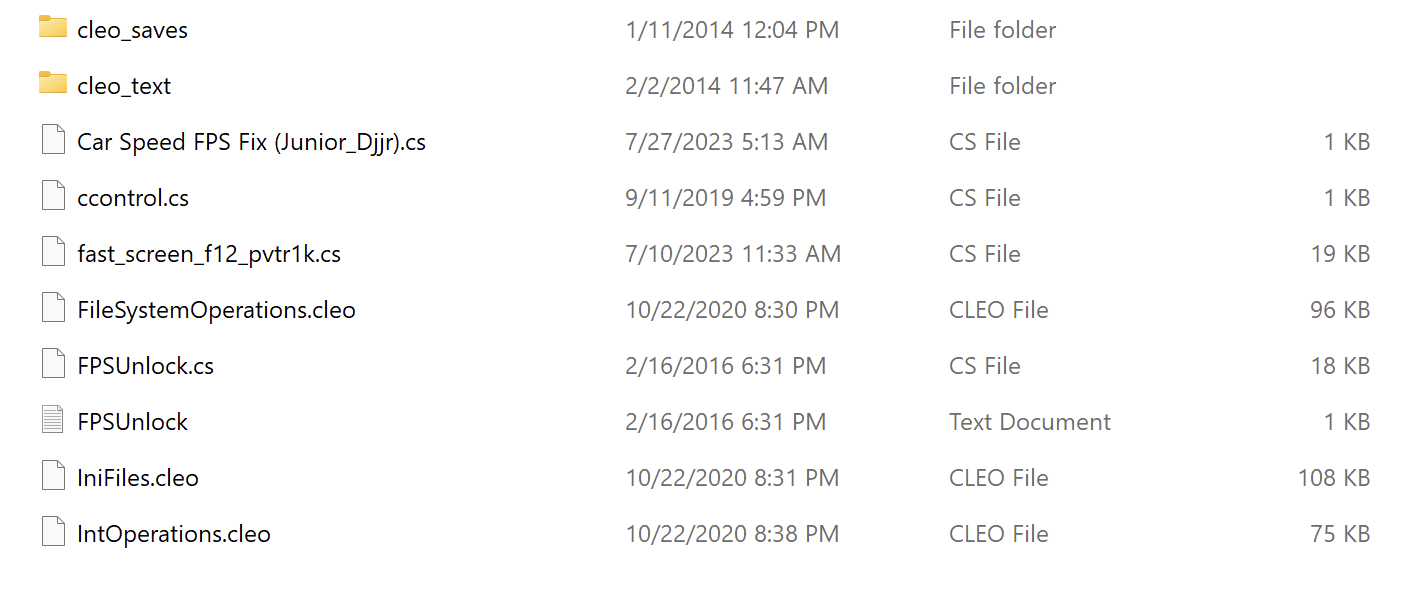Click the IntOperations.cleo file icon
This screenshot has width=1414, height=596.
coord(53,533)
